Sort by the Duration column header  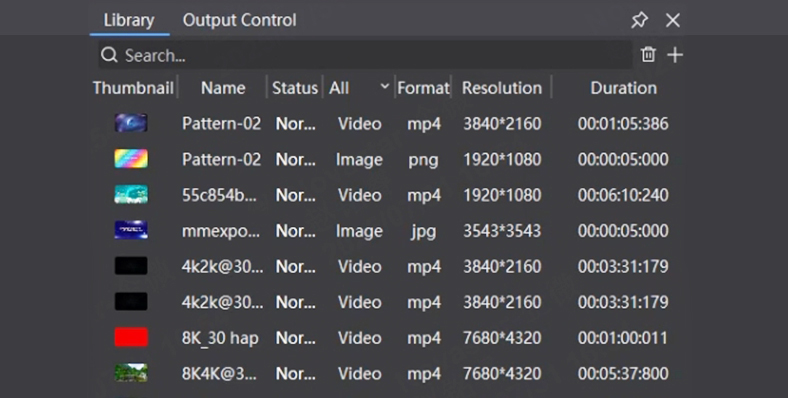(x=623, y=88)
